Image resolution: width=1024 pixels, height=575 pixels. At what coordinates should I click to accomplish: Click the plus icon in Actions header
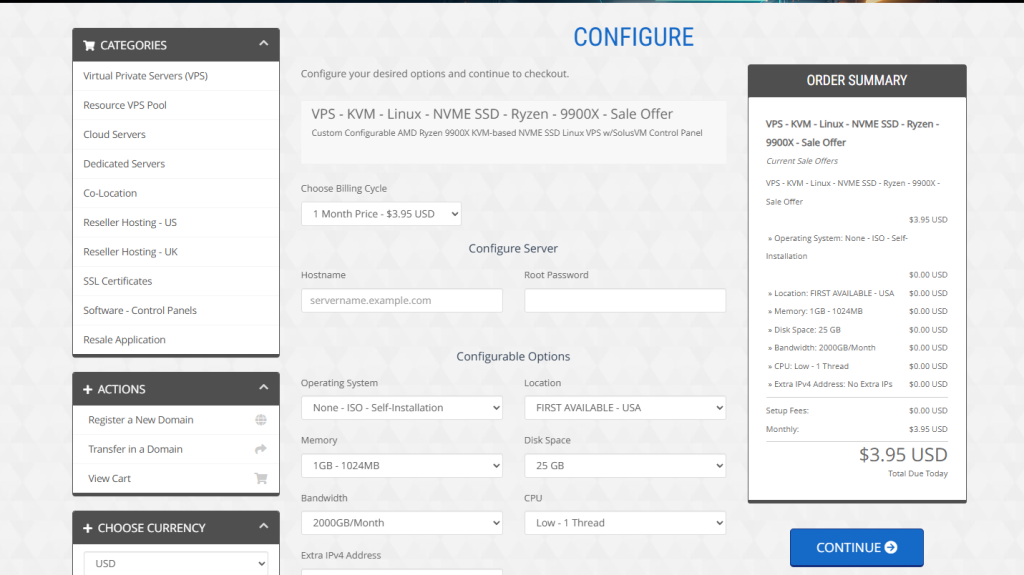88,389
